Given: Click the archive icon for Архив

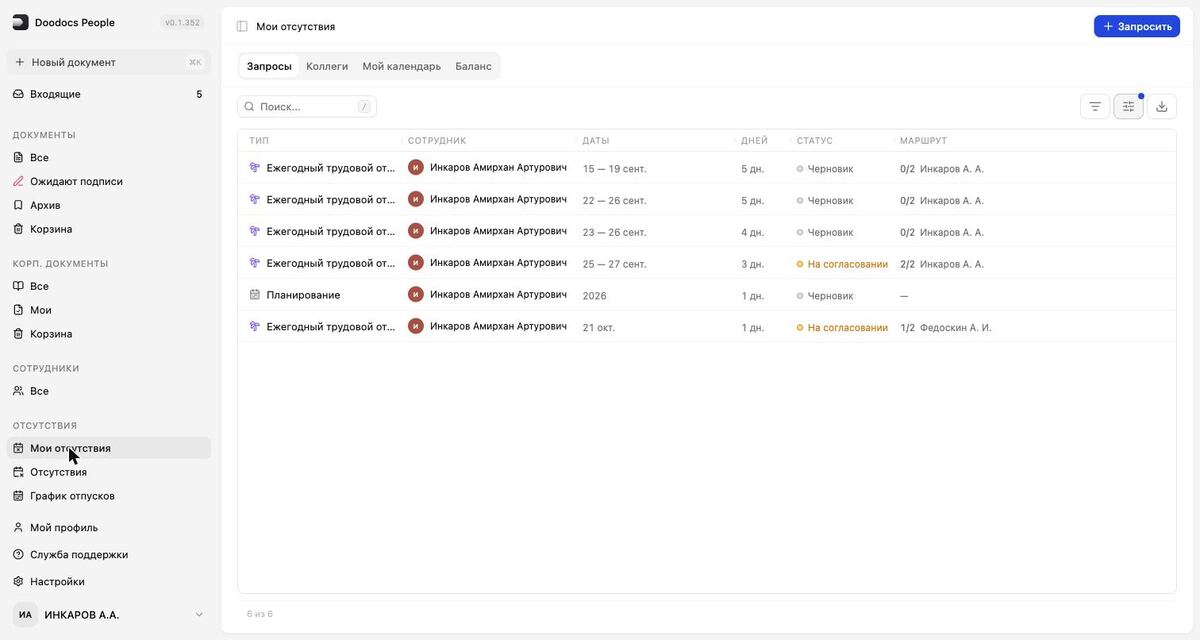Looking at the screenshot, I should (x=18, y=205).
